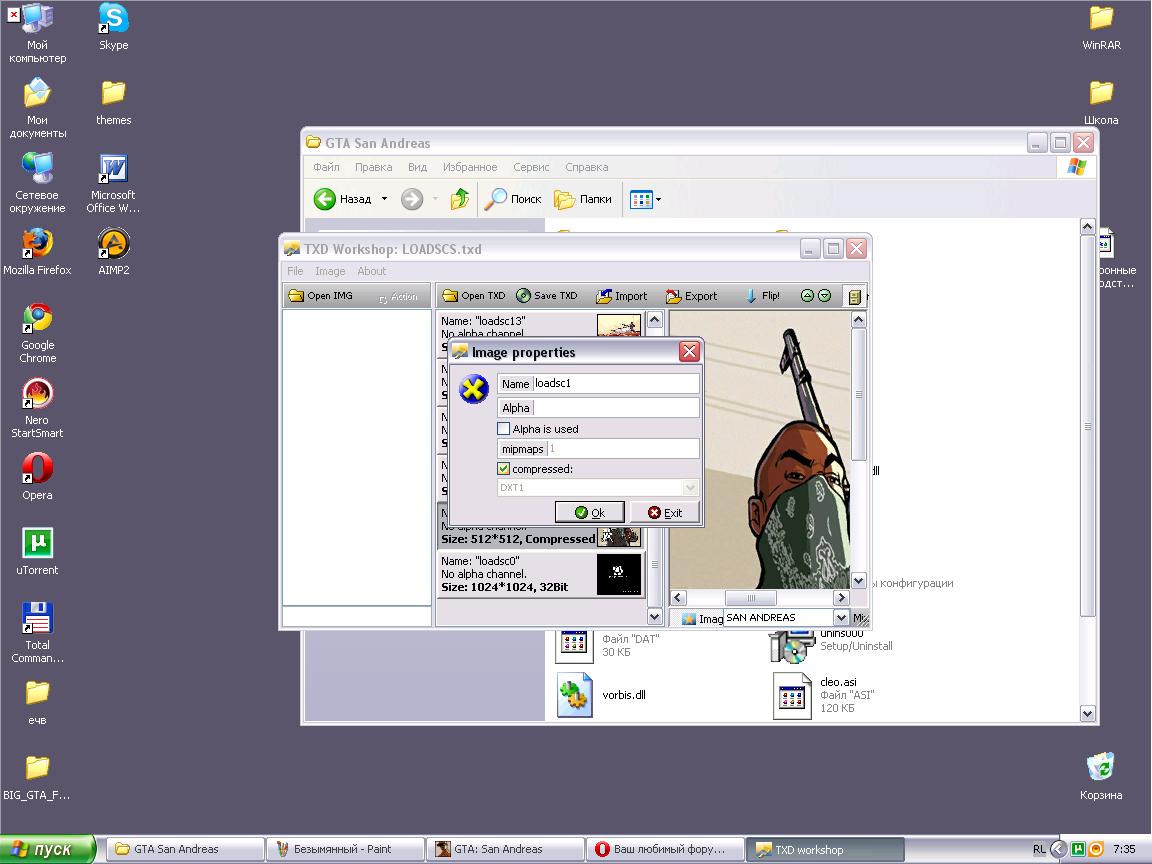Open the Image menu in TXD Workshop

(x=330, y=271)
